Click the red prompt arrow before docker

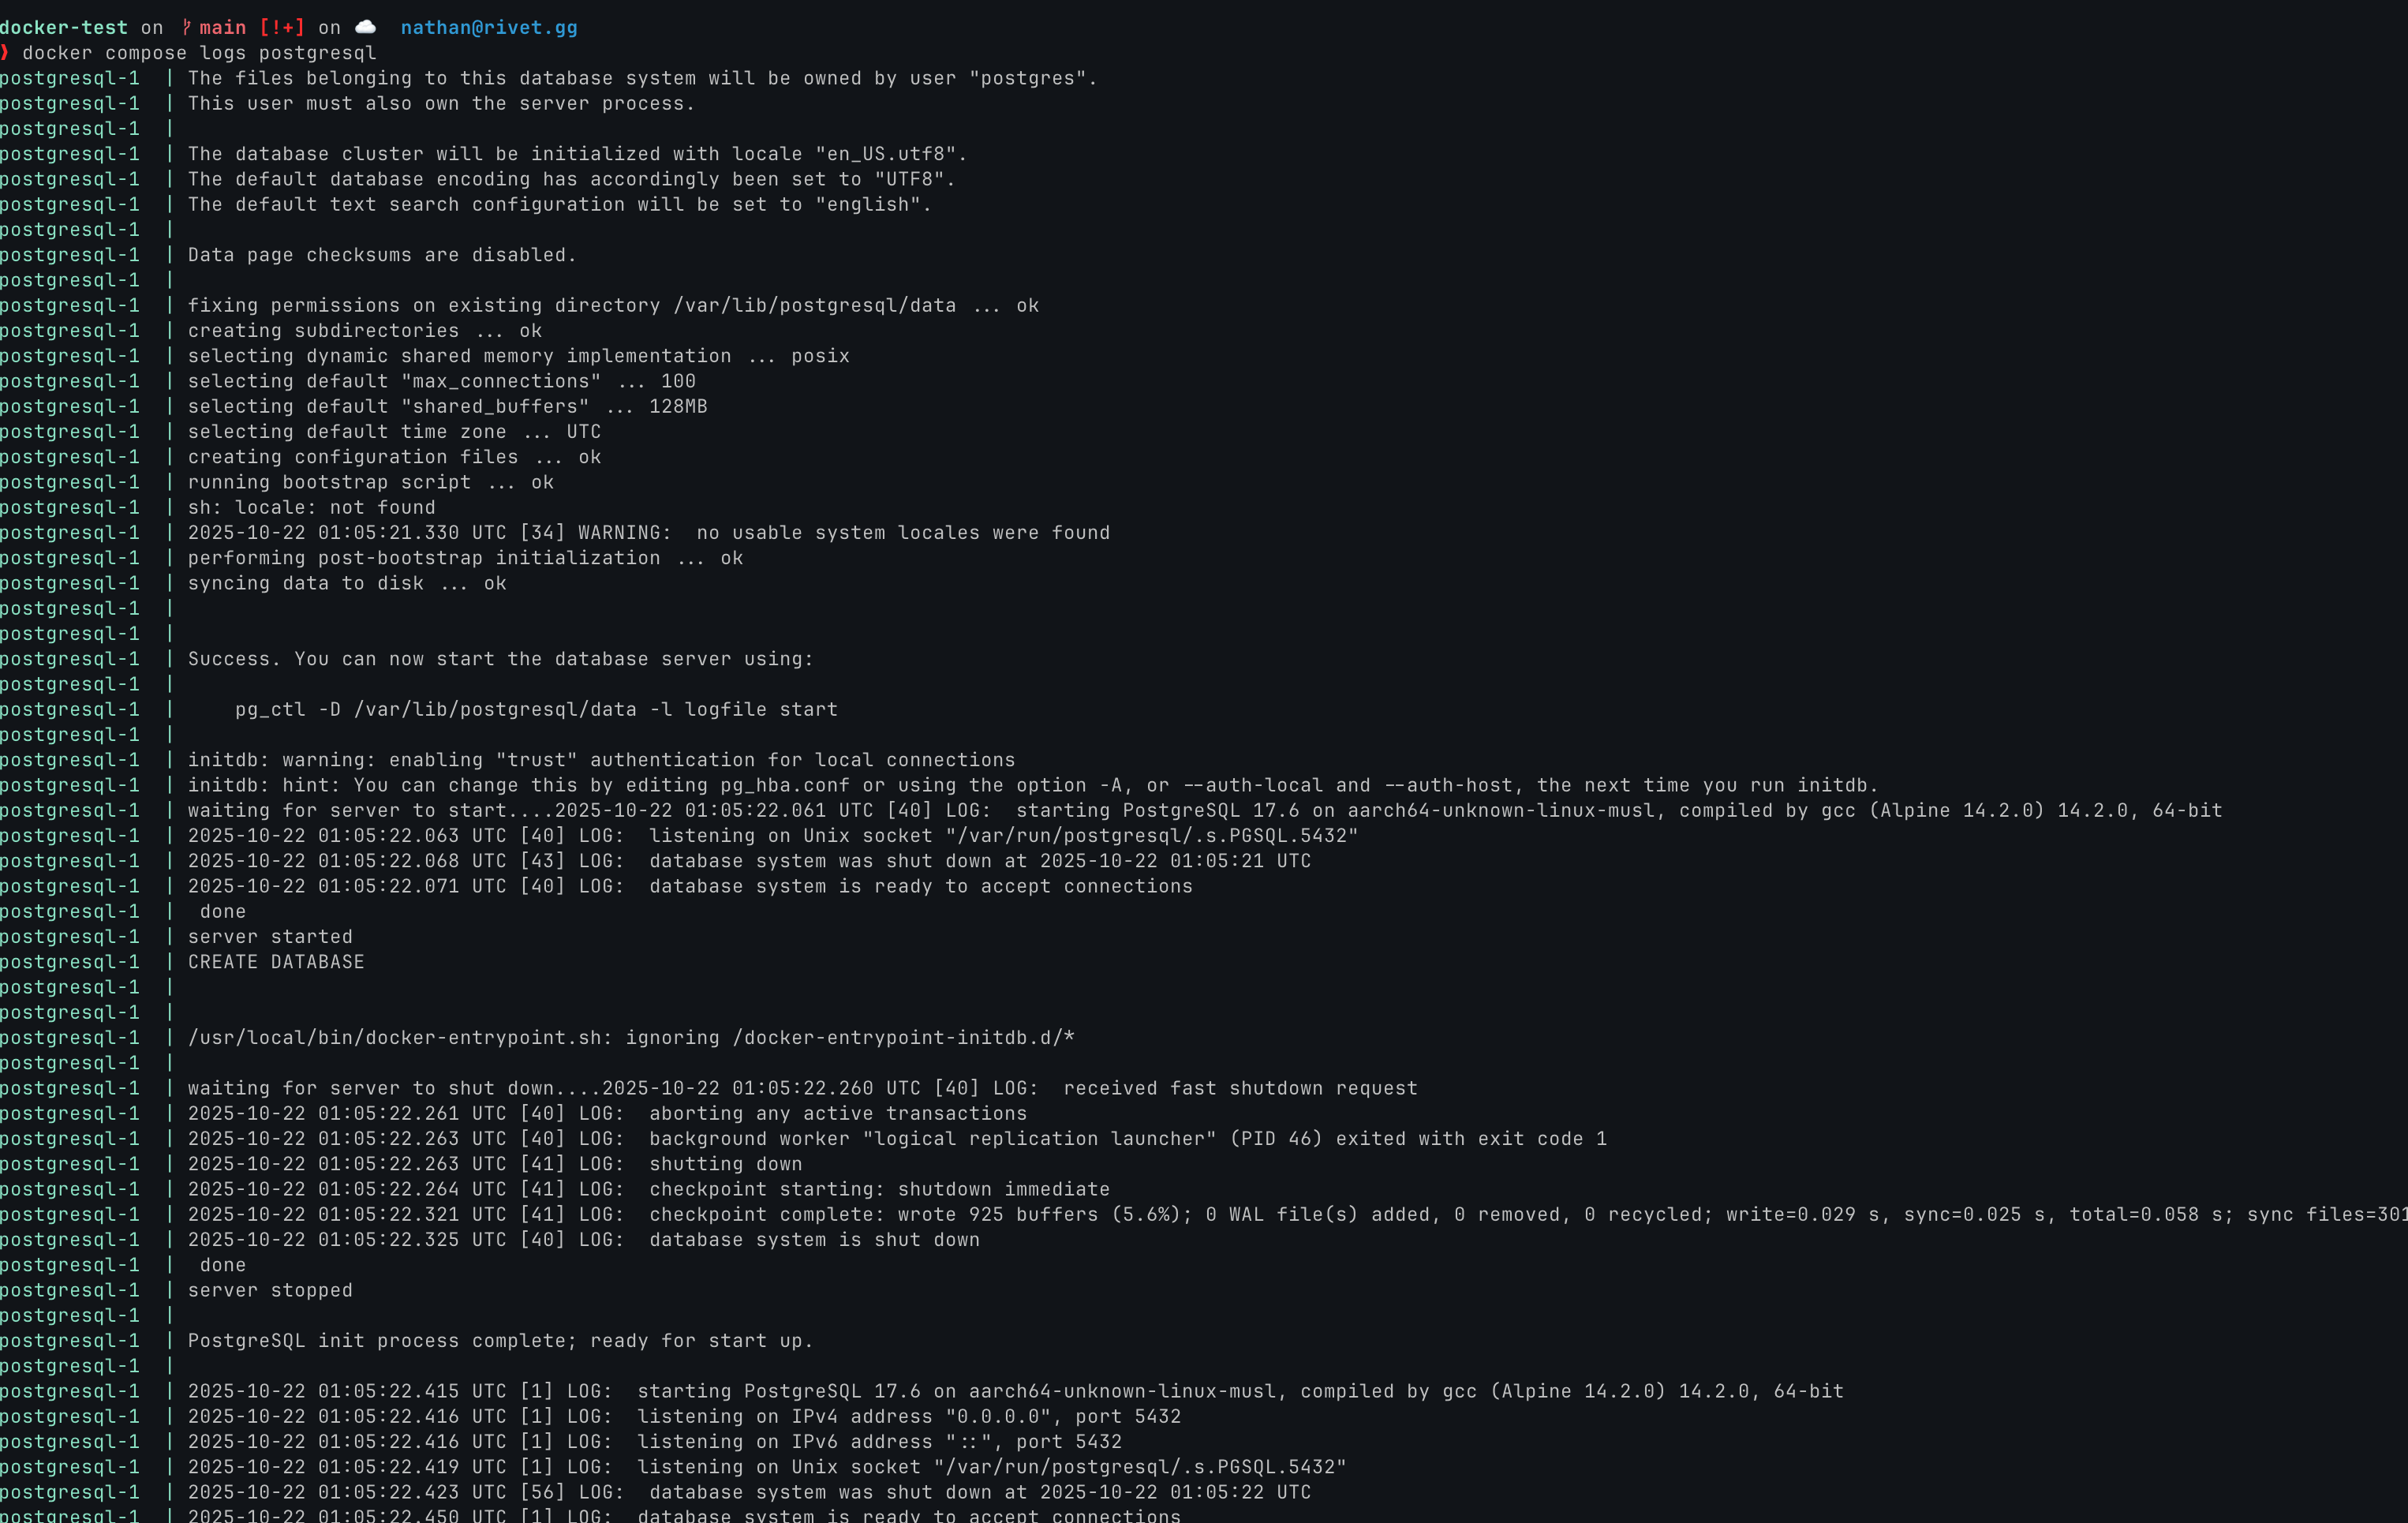pyautogui.click(x=5, y=52)
